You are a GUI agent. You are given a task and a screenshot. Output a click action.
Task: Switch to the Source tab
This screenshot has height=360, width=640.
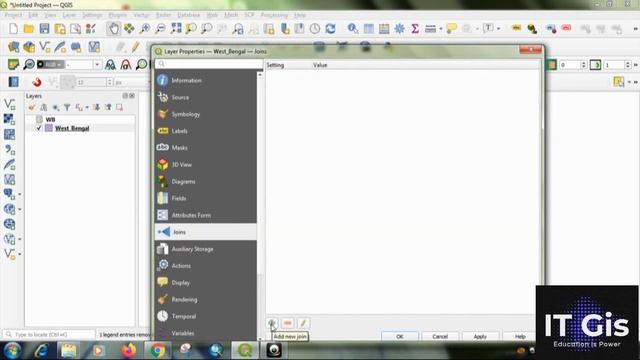point(206,97)
